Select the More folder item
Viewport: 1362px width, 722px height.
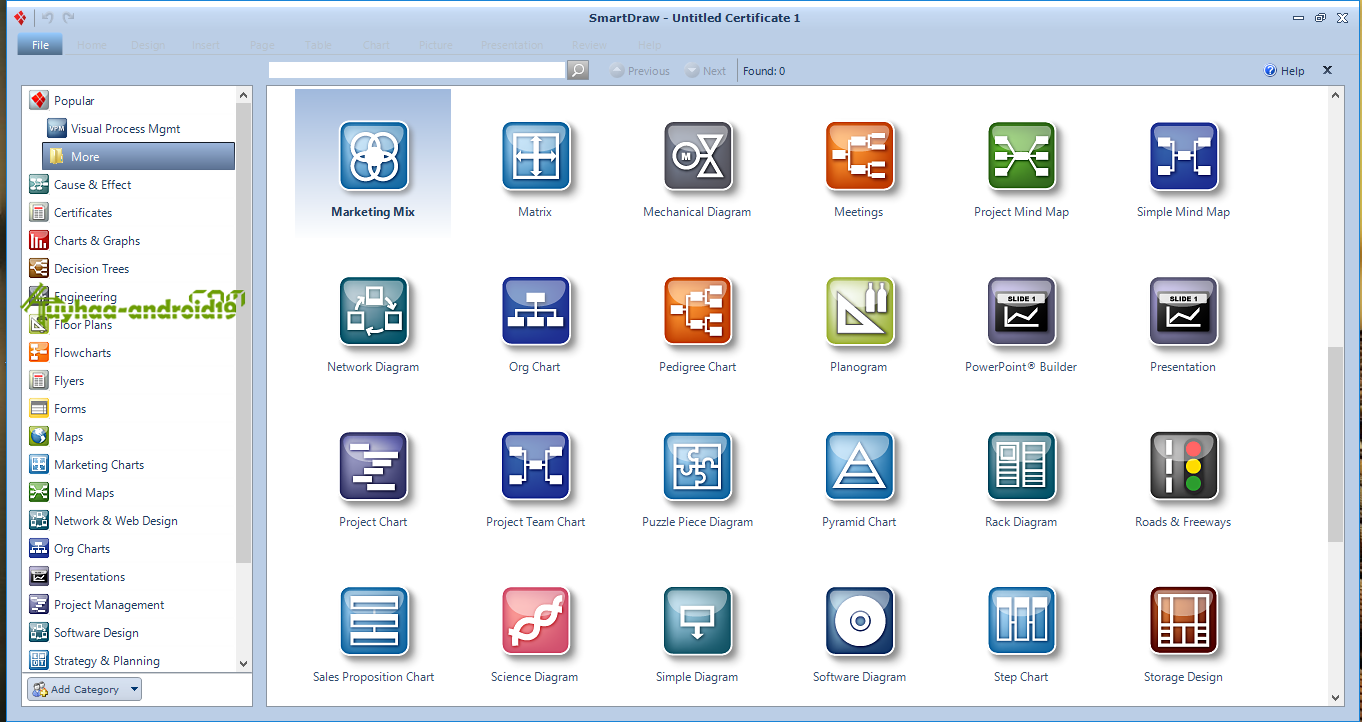138,156
